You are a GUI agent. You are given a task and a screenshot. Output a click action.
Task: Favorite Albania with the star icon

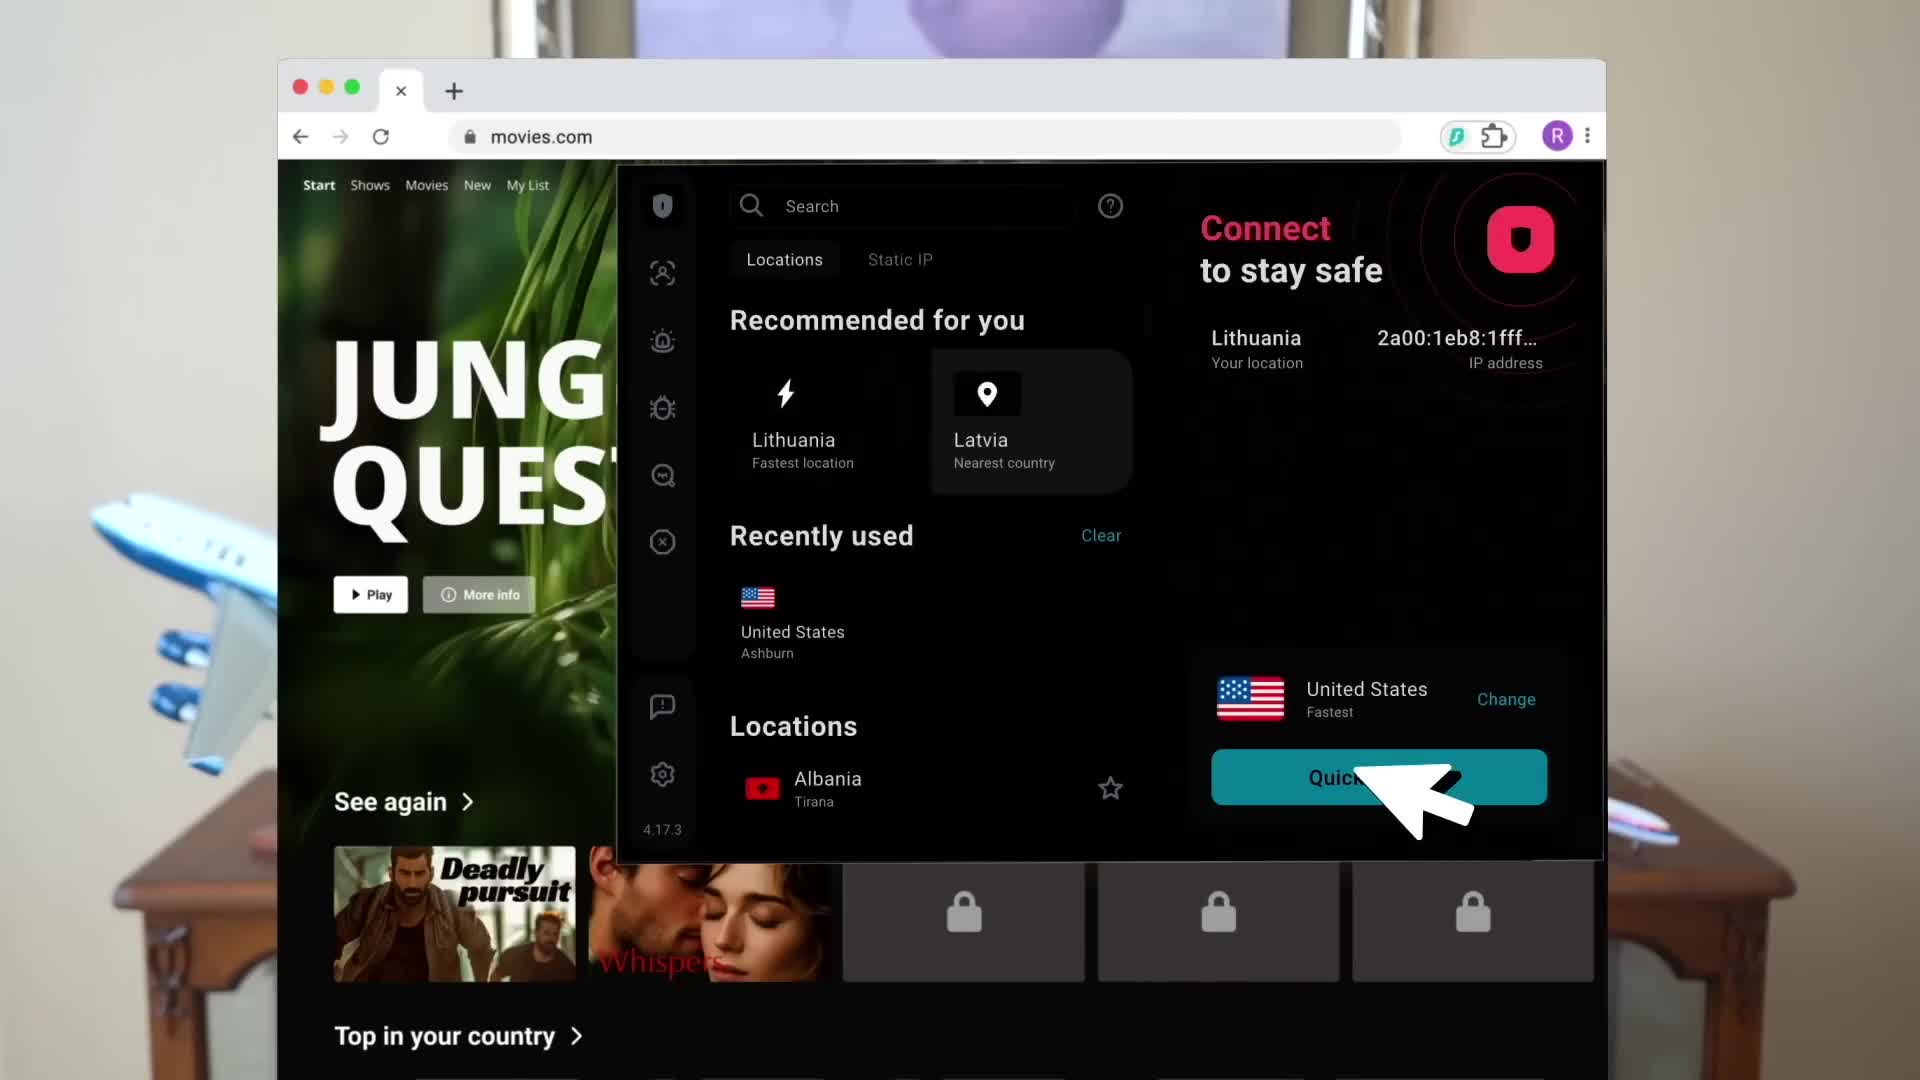click(1110, 789)
